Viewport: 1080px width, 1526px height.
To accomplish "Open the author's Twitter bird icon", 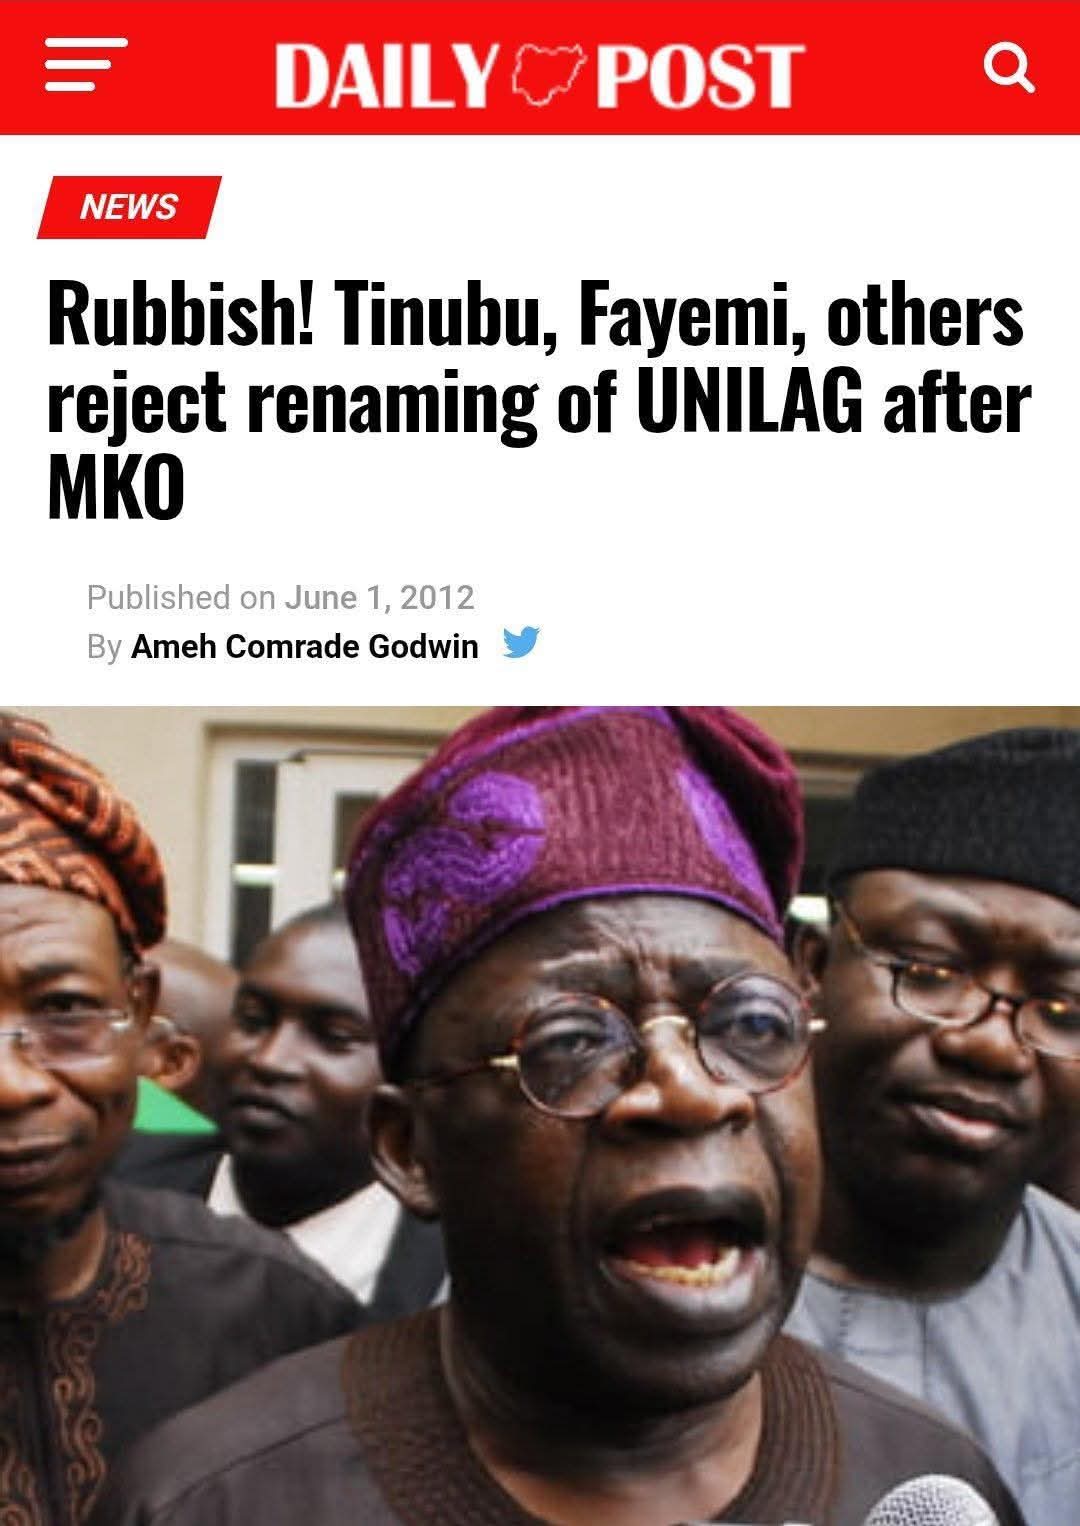I will pyautogui.click(x=521, y=642).
